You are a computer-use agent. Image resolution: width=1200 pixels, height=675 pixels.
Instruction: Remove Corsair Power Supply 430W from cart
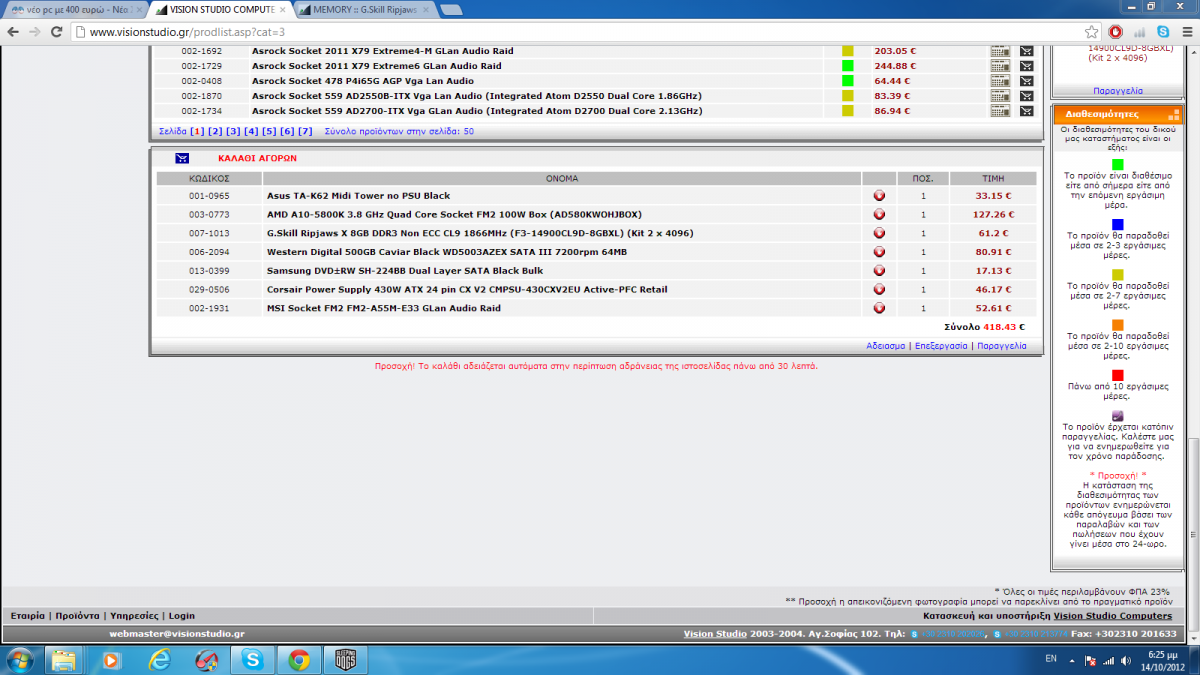click(x=879, y=289)
